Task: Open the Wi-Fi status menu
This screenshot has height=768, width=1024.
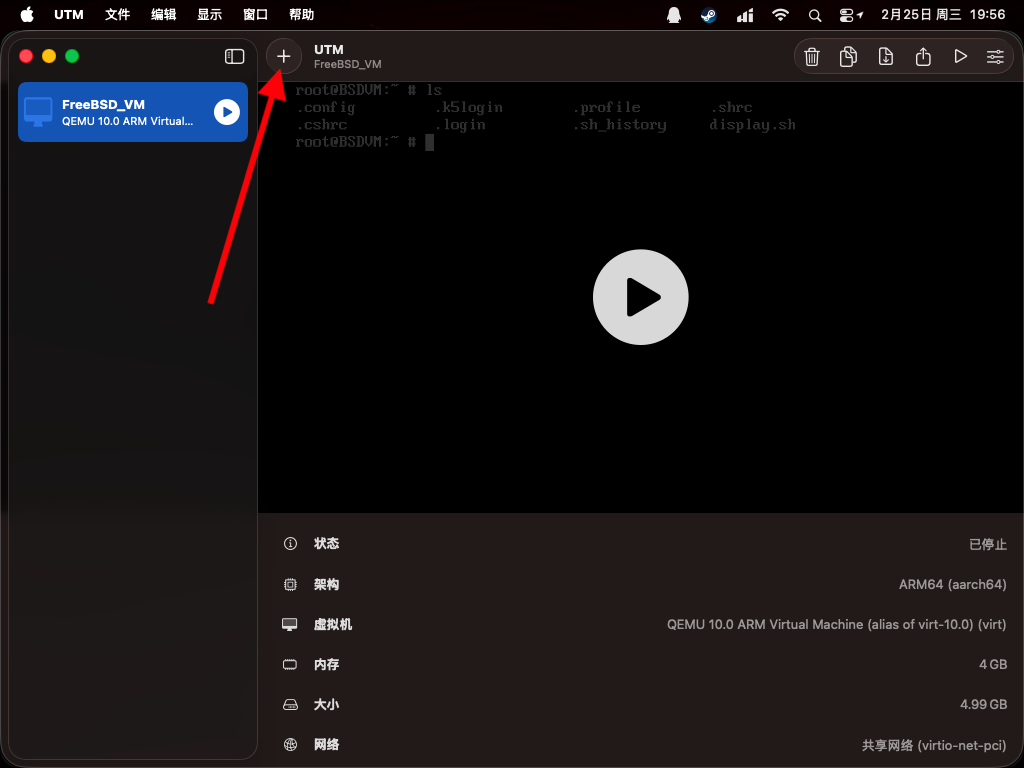Action: [x=780, y=14]
